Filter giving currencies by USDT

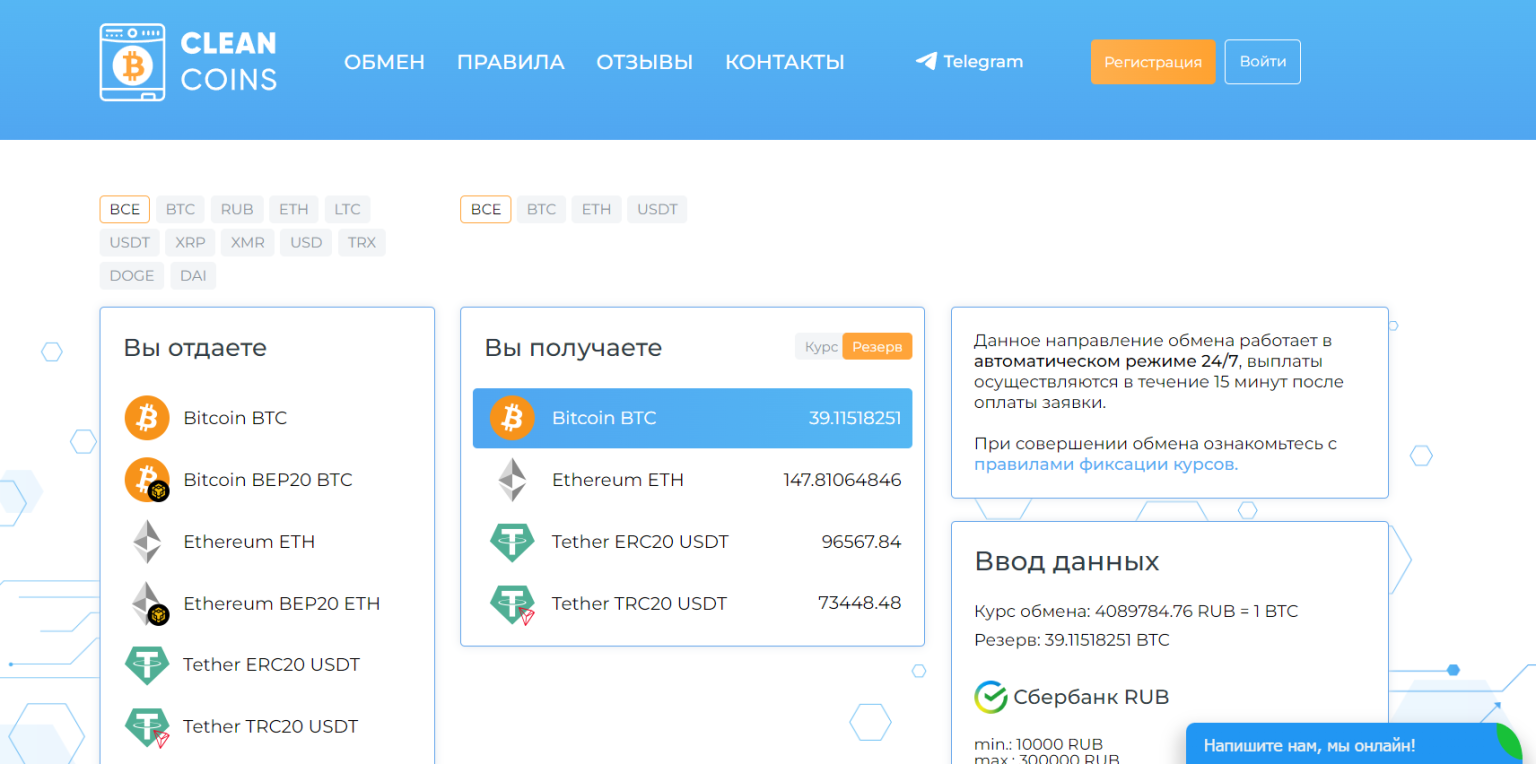tap(129, 242)
